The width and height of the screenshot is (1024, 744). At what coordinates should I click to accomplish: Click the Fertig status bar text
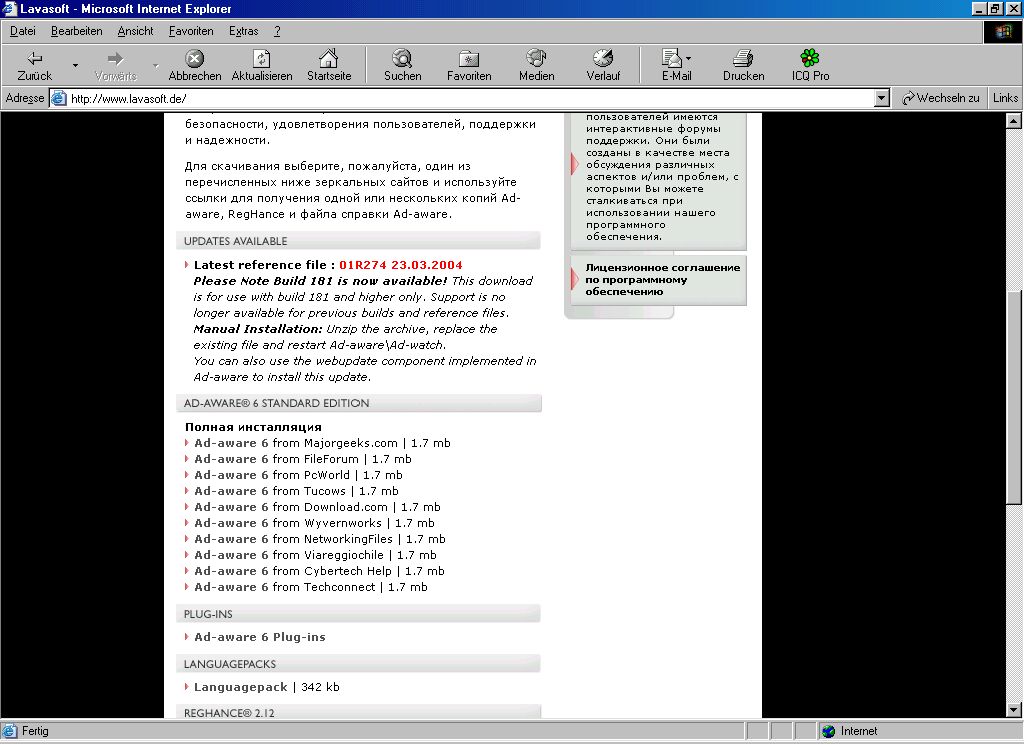(x=35, y=731)
